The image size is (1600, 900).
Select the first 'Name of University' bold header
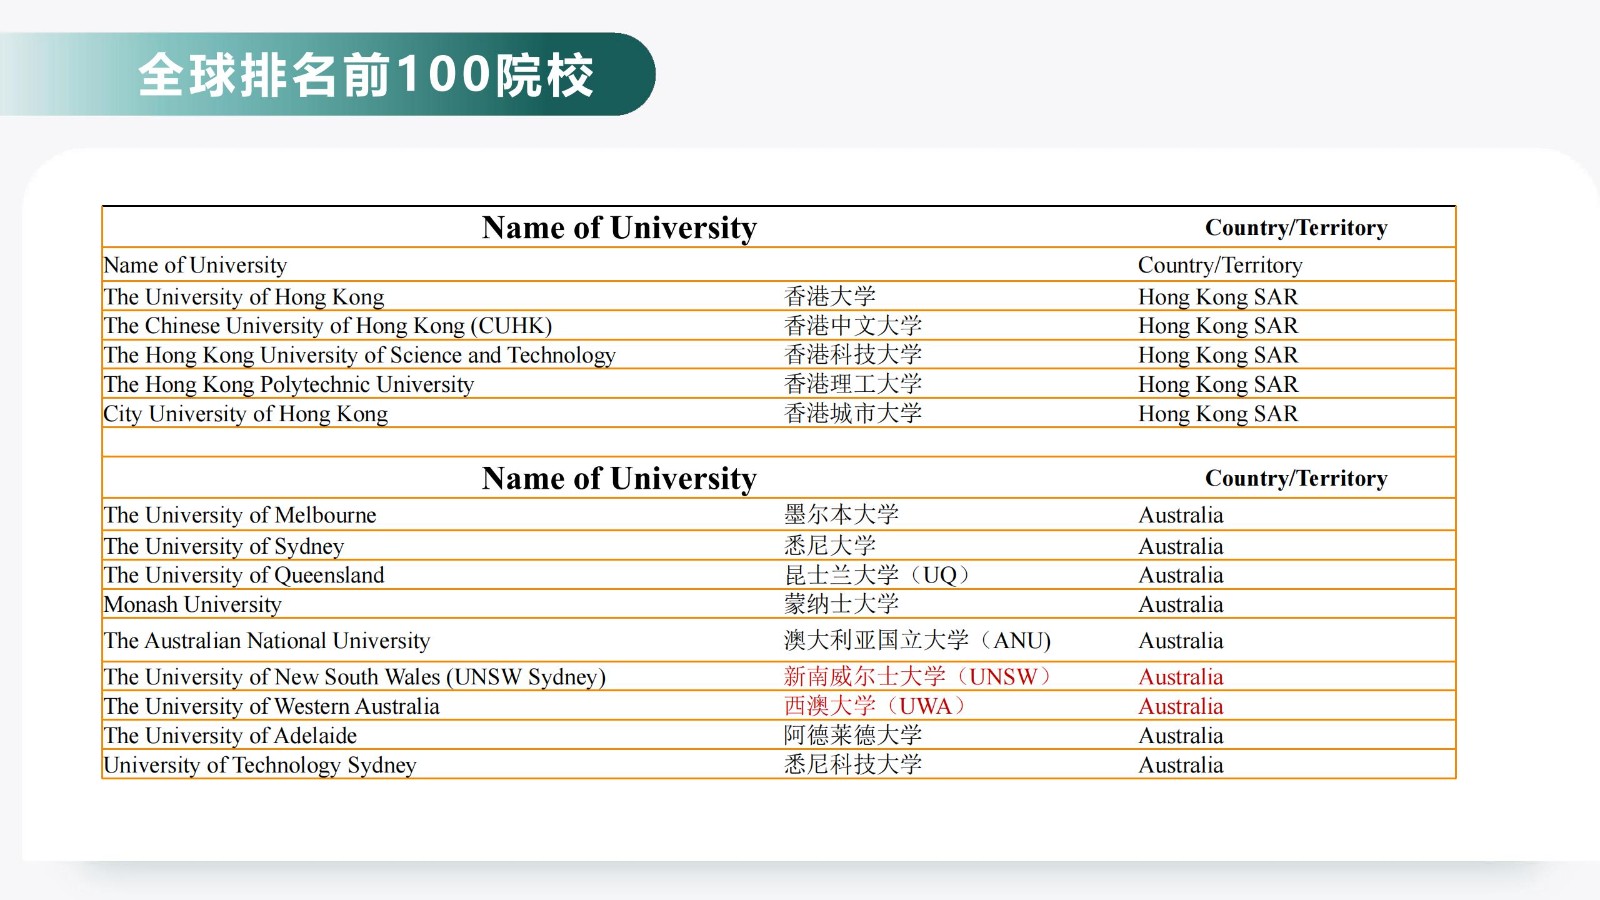point(619,228)
